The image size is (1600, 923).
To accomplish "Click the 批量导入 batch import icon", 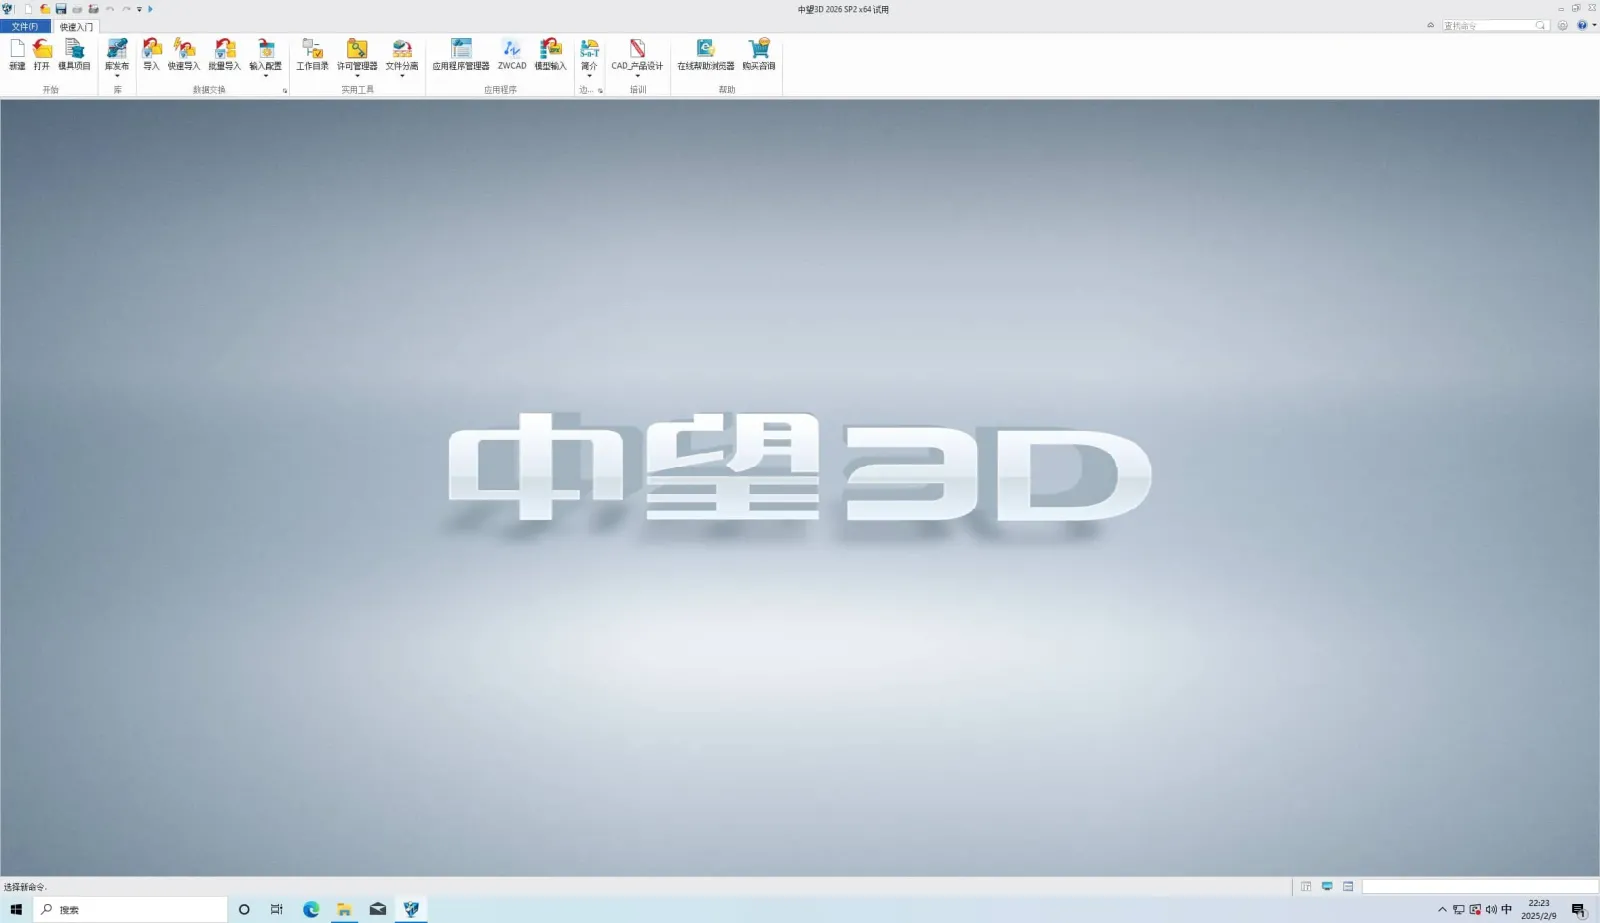I will coord(225,48).
